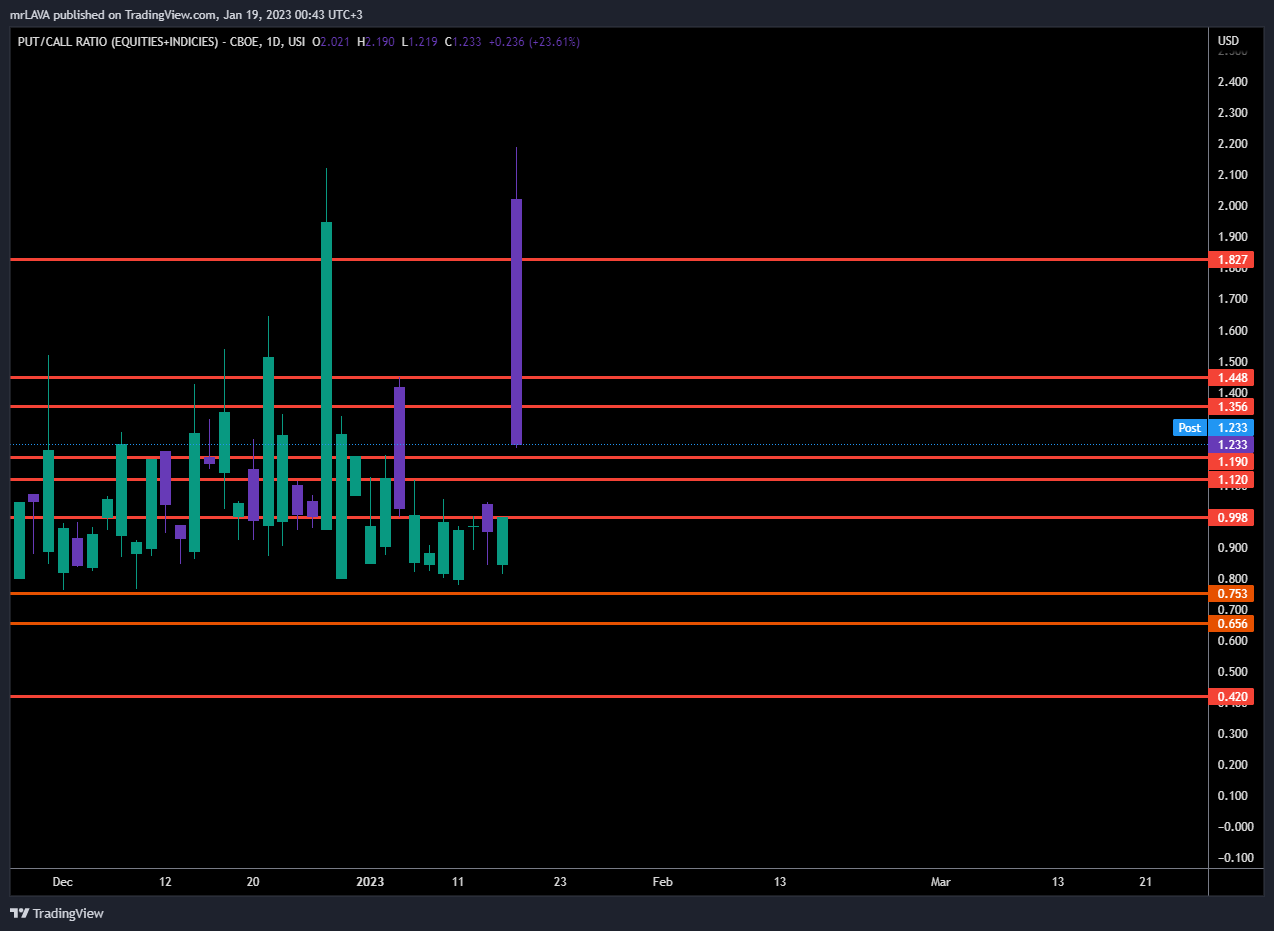
Task: Click the tall purple latest candle
Action: [516, 321]
